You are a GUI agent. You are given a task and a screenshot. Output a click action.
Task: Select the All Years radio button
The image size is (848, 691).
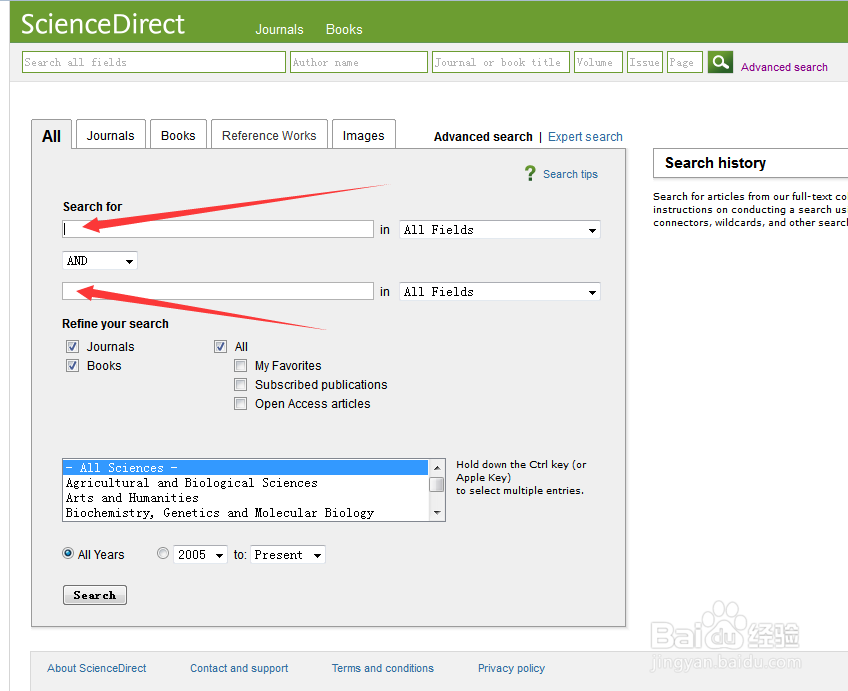pos(68,553)
